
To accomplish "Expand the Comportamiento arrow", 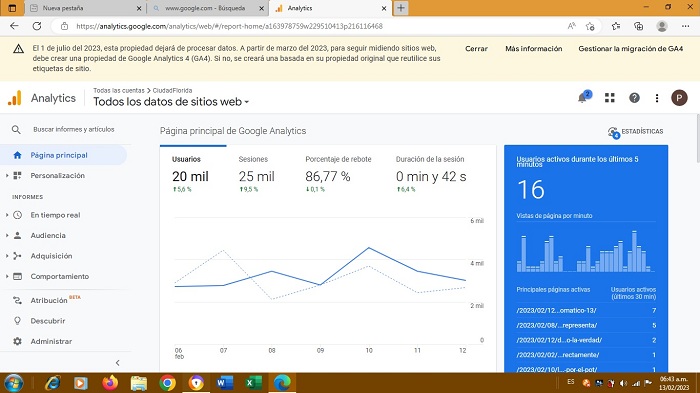I will (7, 276).
